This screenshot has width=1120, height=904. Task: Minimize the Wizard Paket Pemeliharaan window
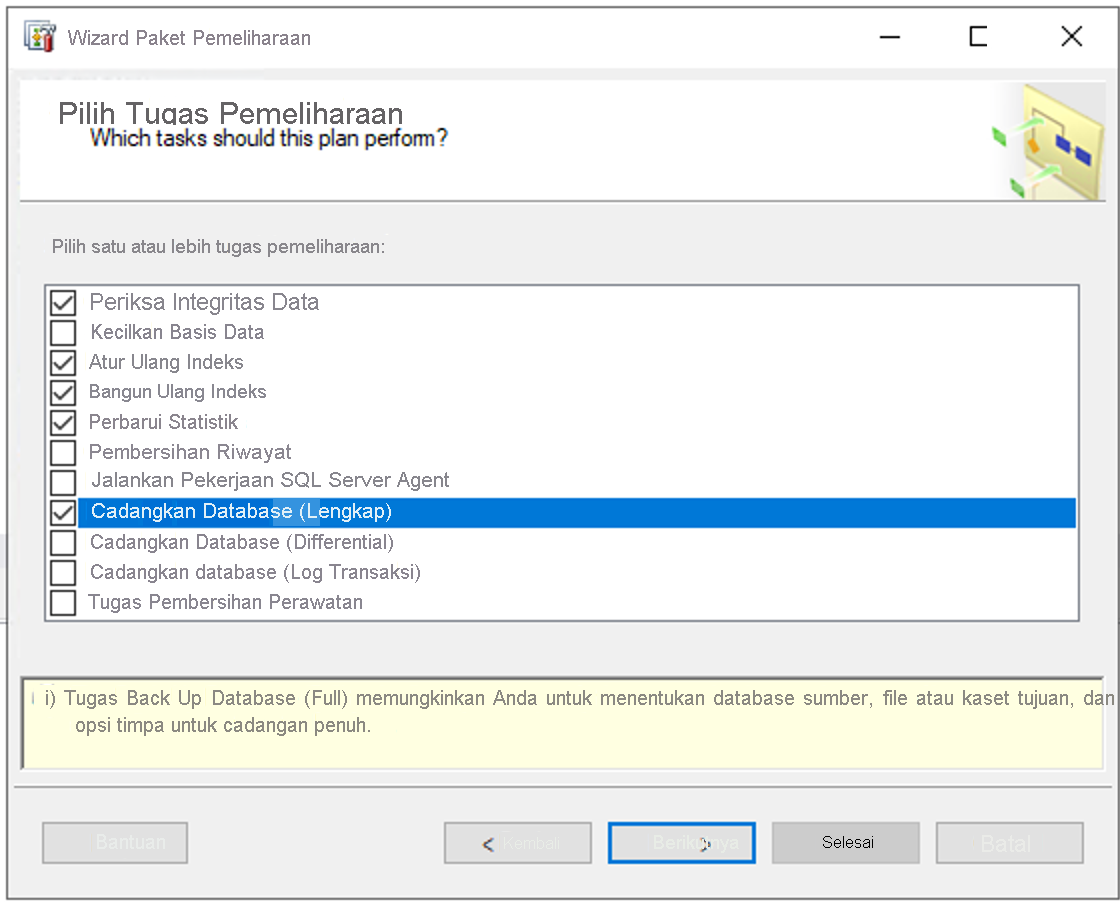889,36
